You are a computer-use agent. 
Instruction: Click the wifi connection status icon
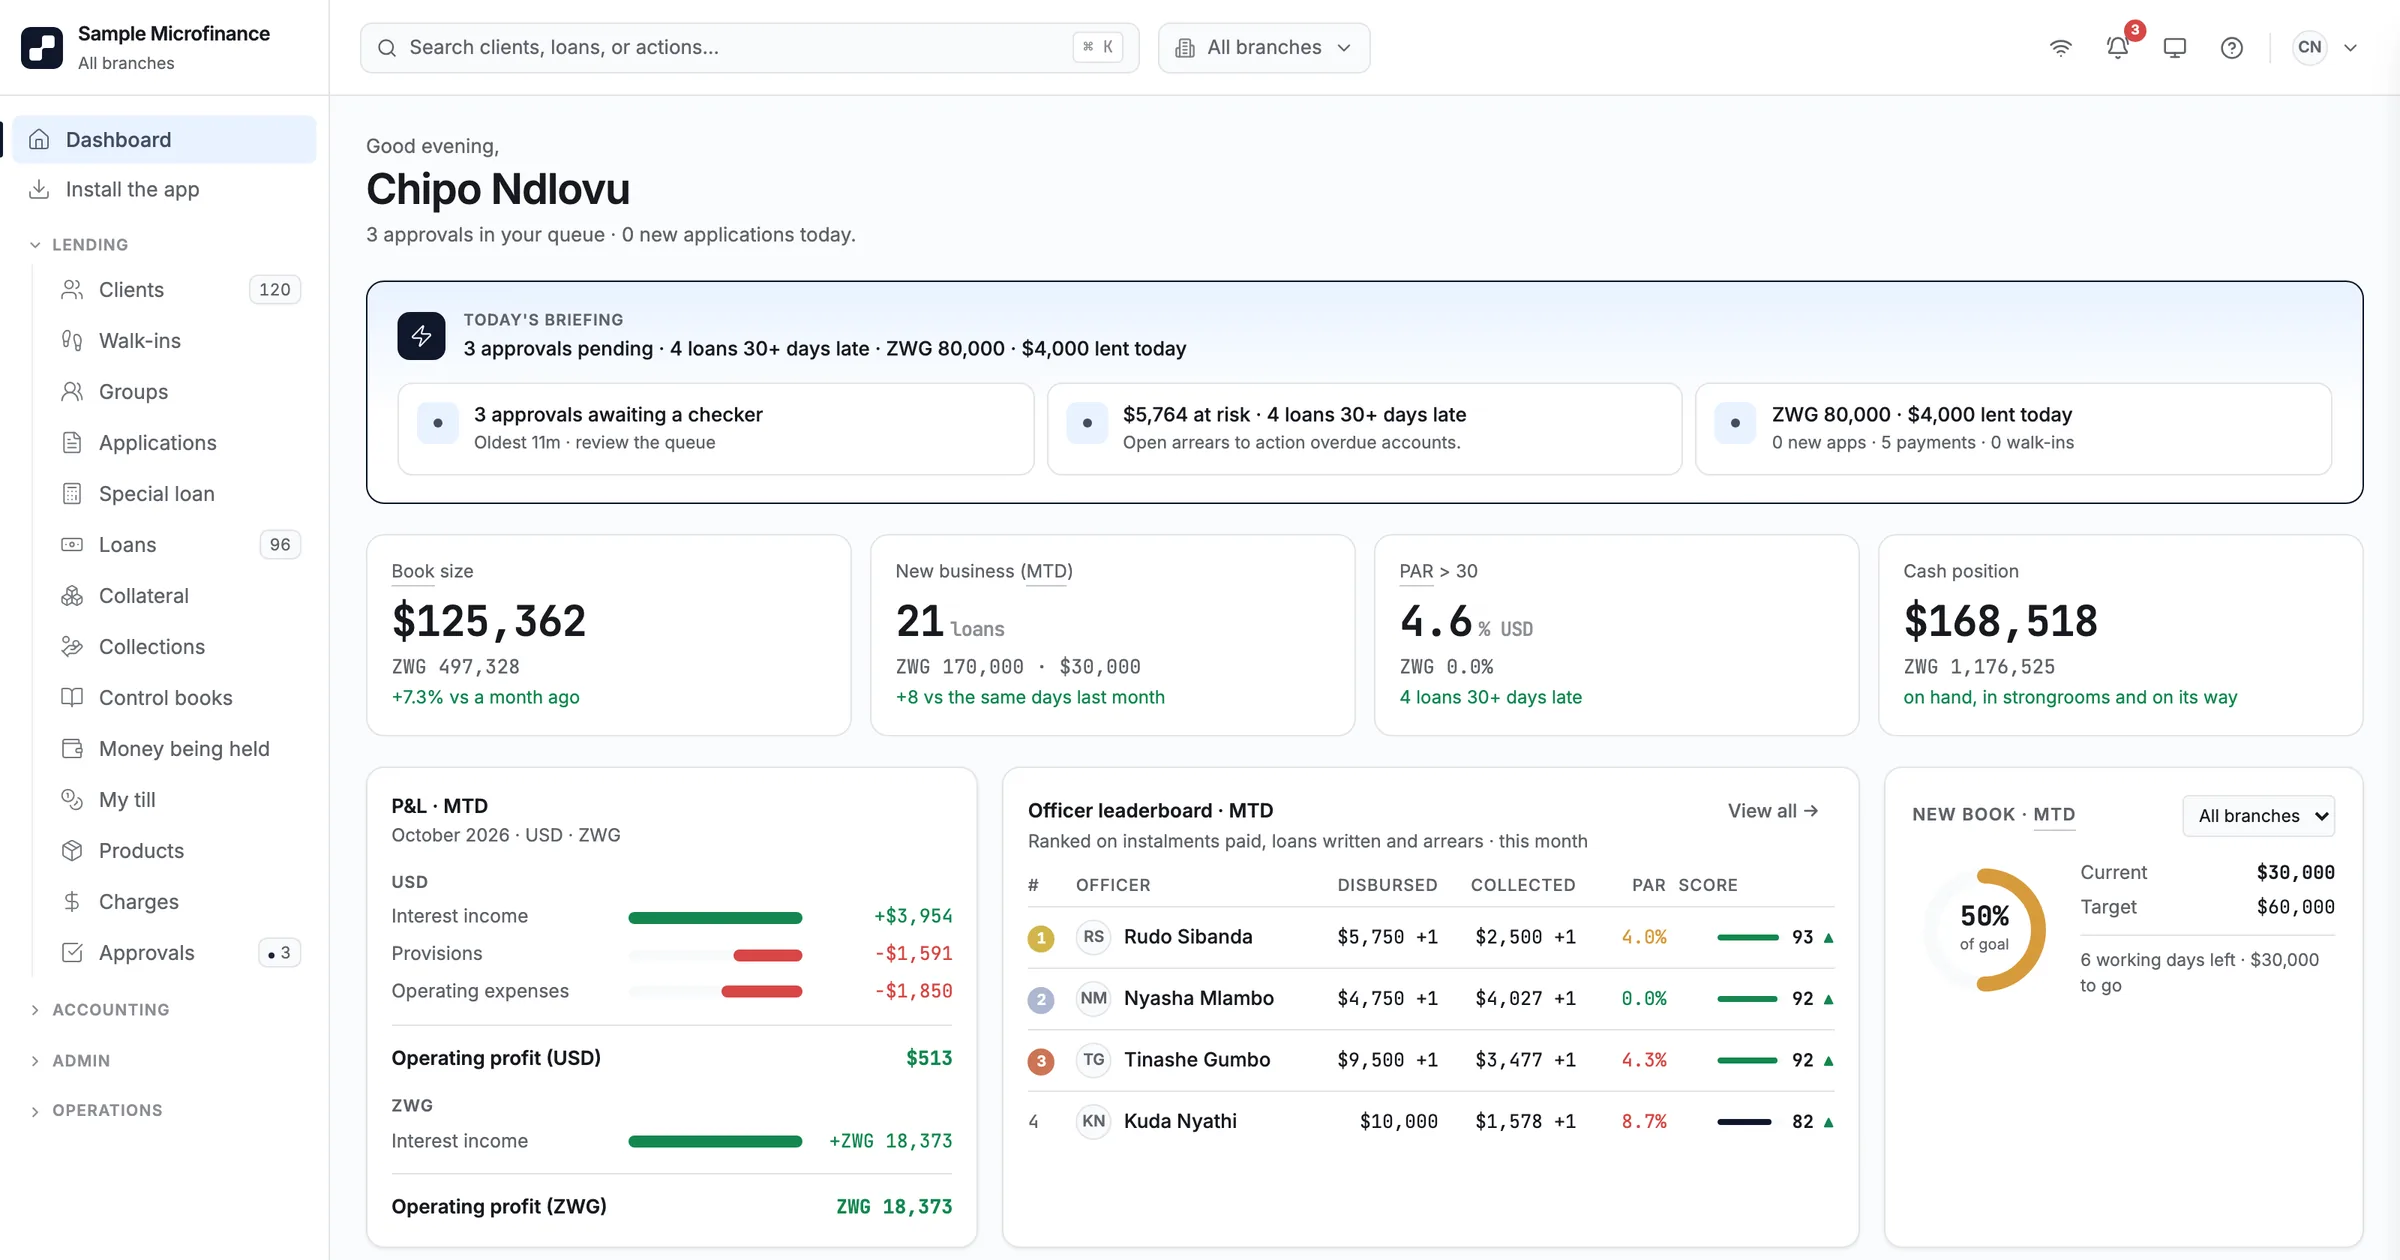point(2060,47)
